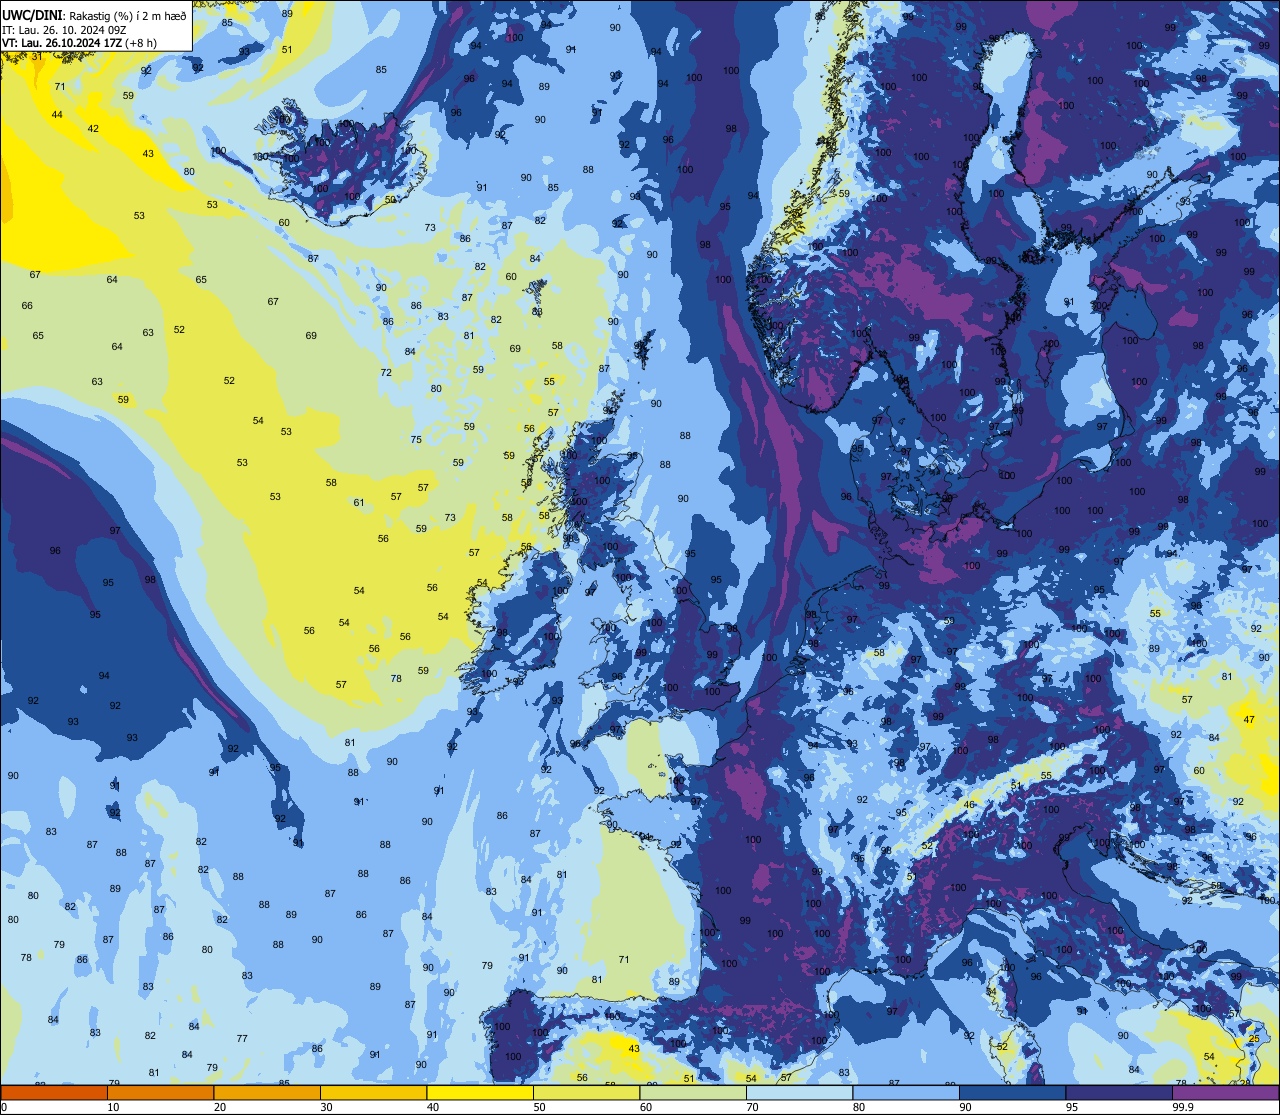The height and width of the screenshot is (1115, 1280).
Task: Click the navy 95–99.9 legend swatch
Action: point(1118,1092)
